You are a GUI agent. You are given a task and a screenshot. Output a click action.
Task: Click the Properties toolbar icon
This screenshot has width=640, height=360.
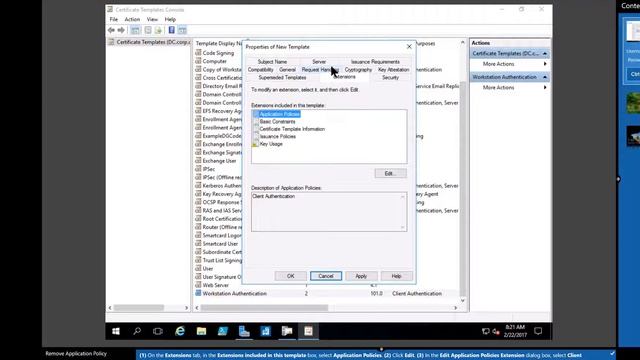[x=148, y=30]
